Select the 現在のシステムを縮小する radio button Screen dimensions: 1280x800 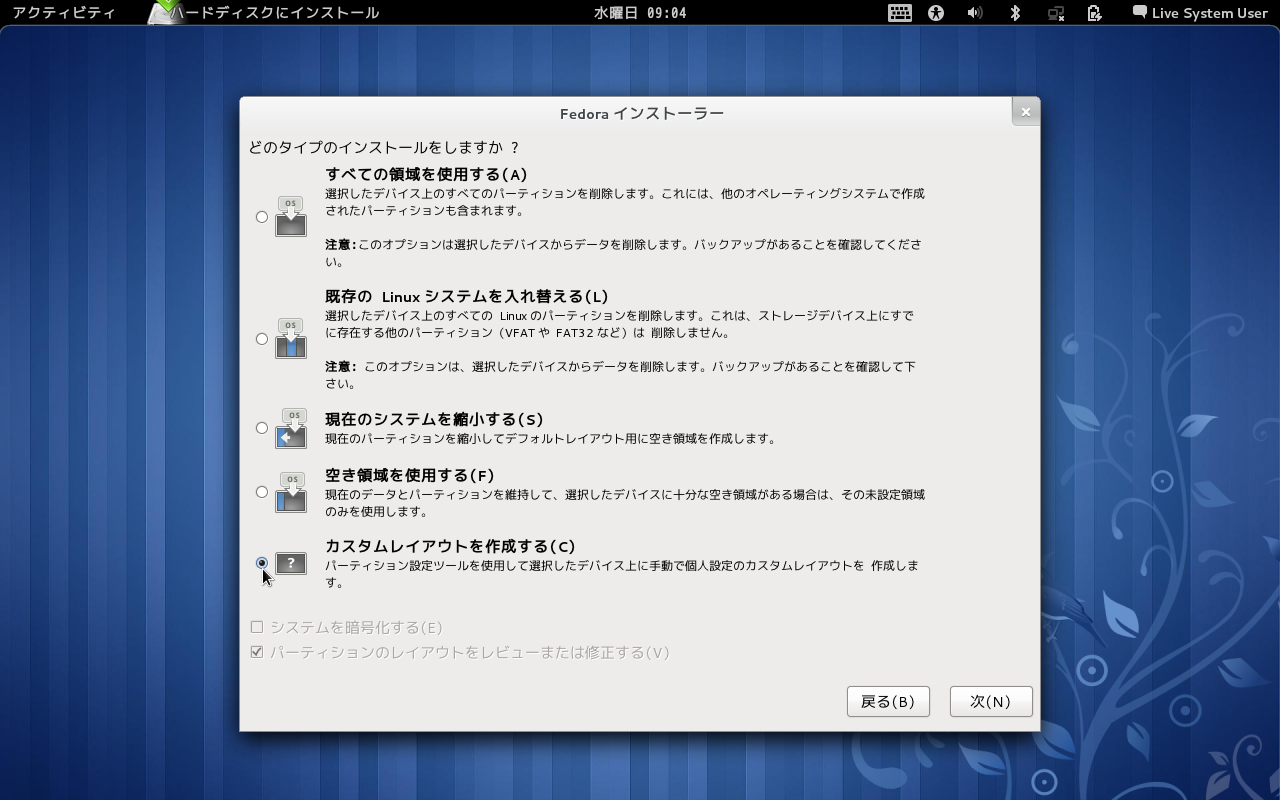(x=262, y=428)
